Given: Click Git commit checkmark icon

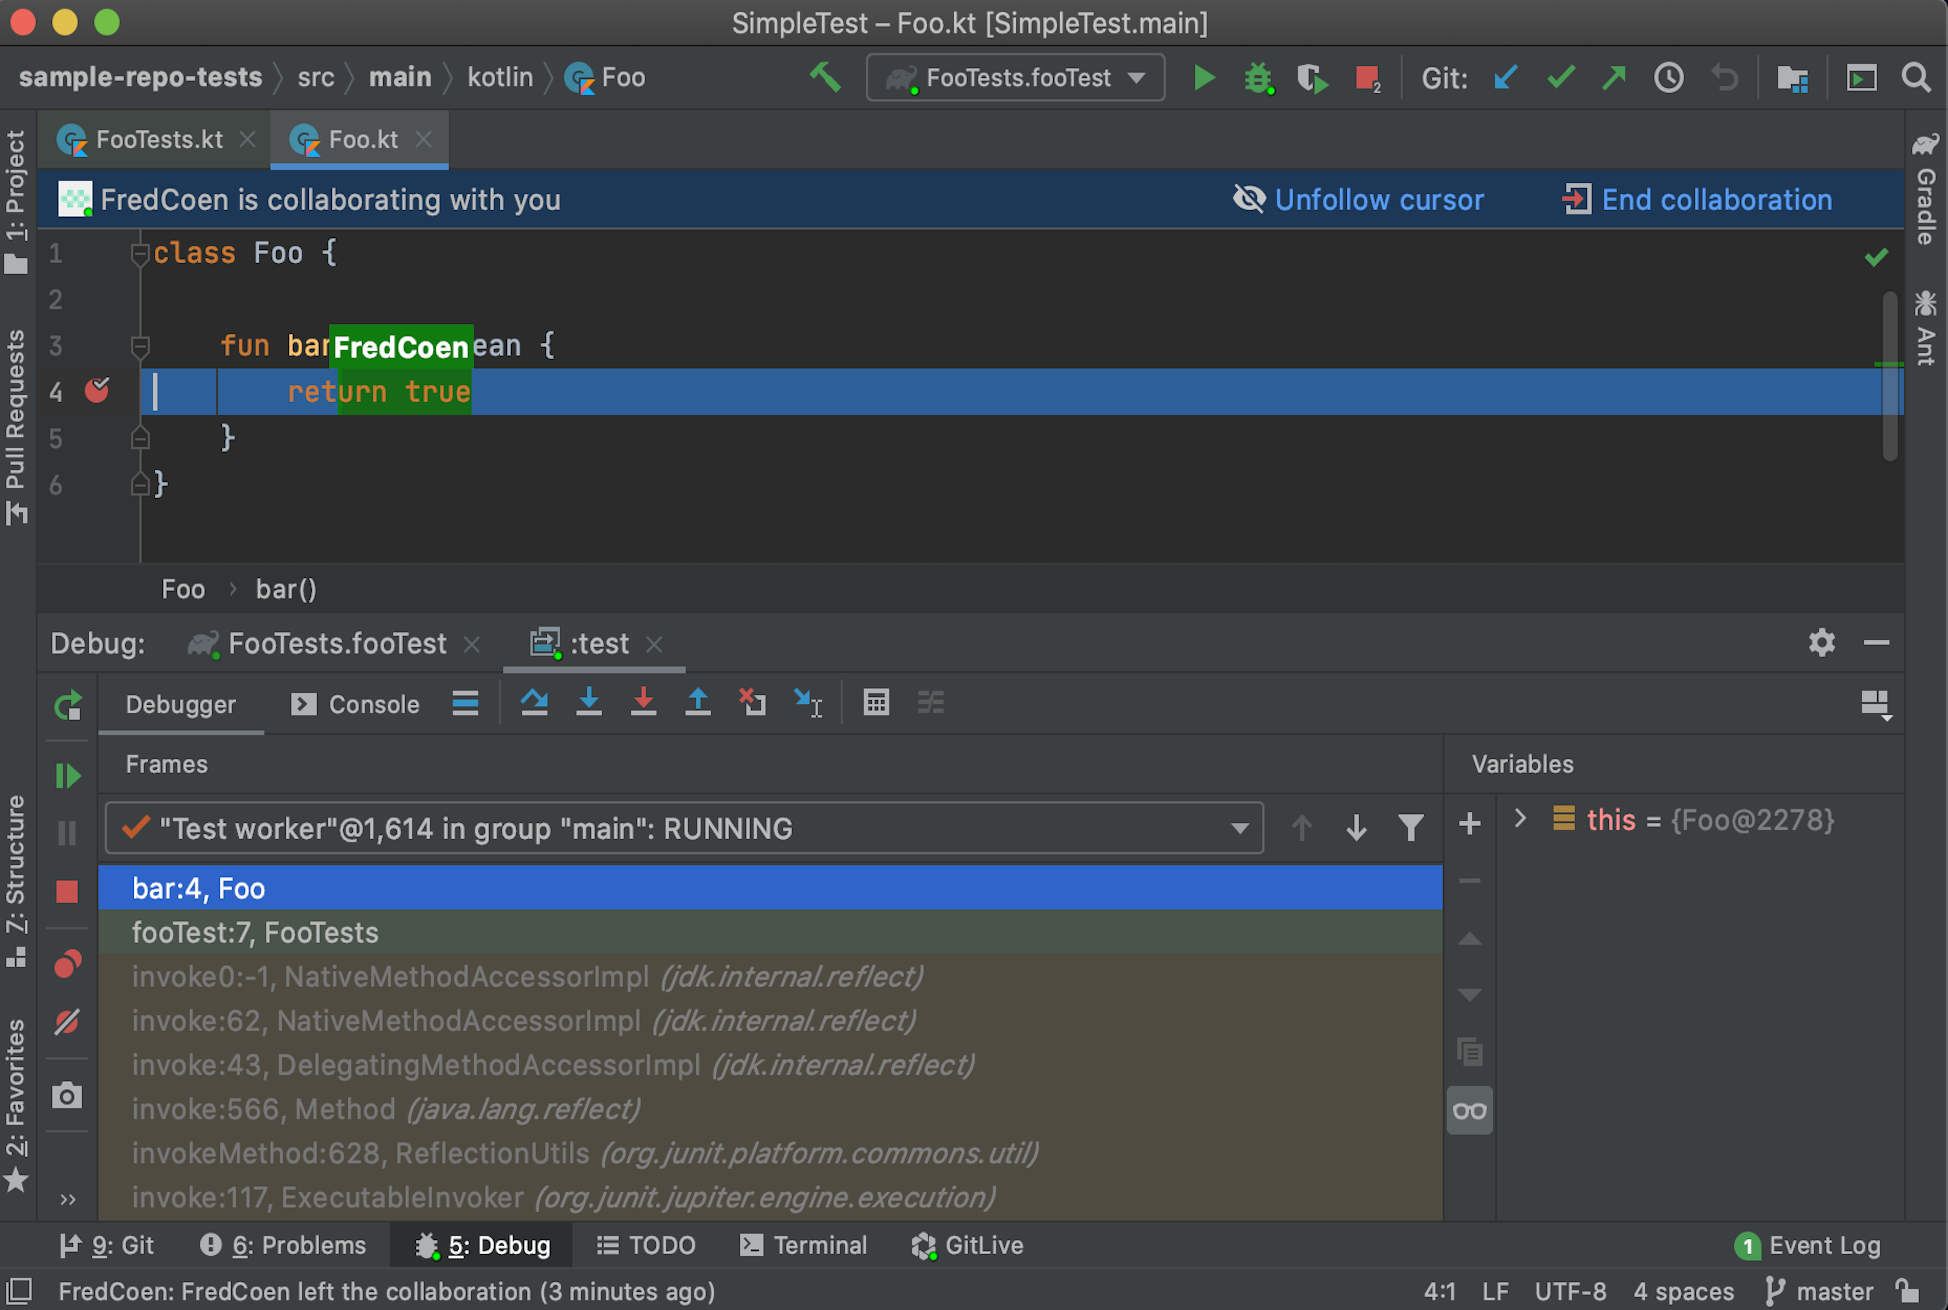Looking at the screenshot, I should pos(1560,77).
